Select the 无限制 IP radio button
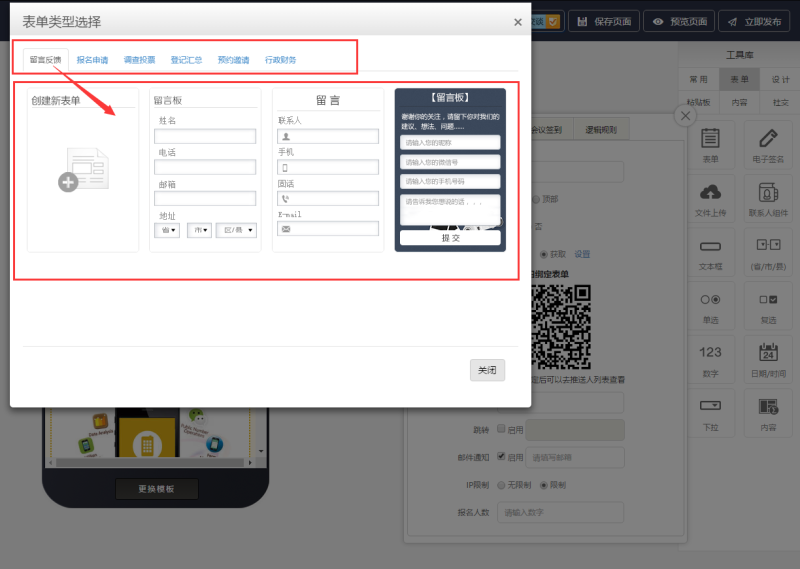 (502, 485)
